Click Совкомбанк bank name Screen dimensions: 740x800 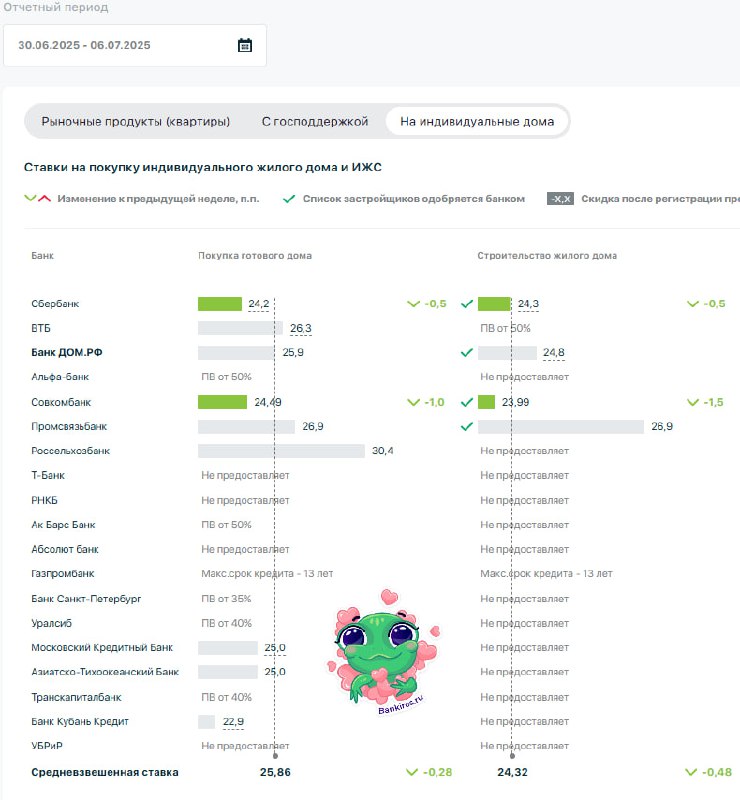point(61,402)
